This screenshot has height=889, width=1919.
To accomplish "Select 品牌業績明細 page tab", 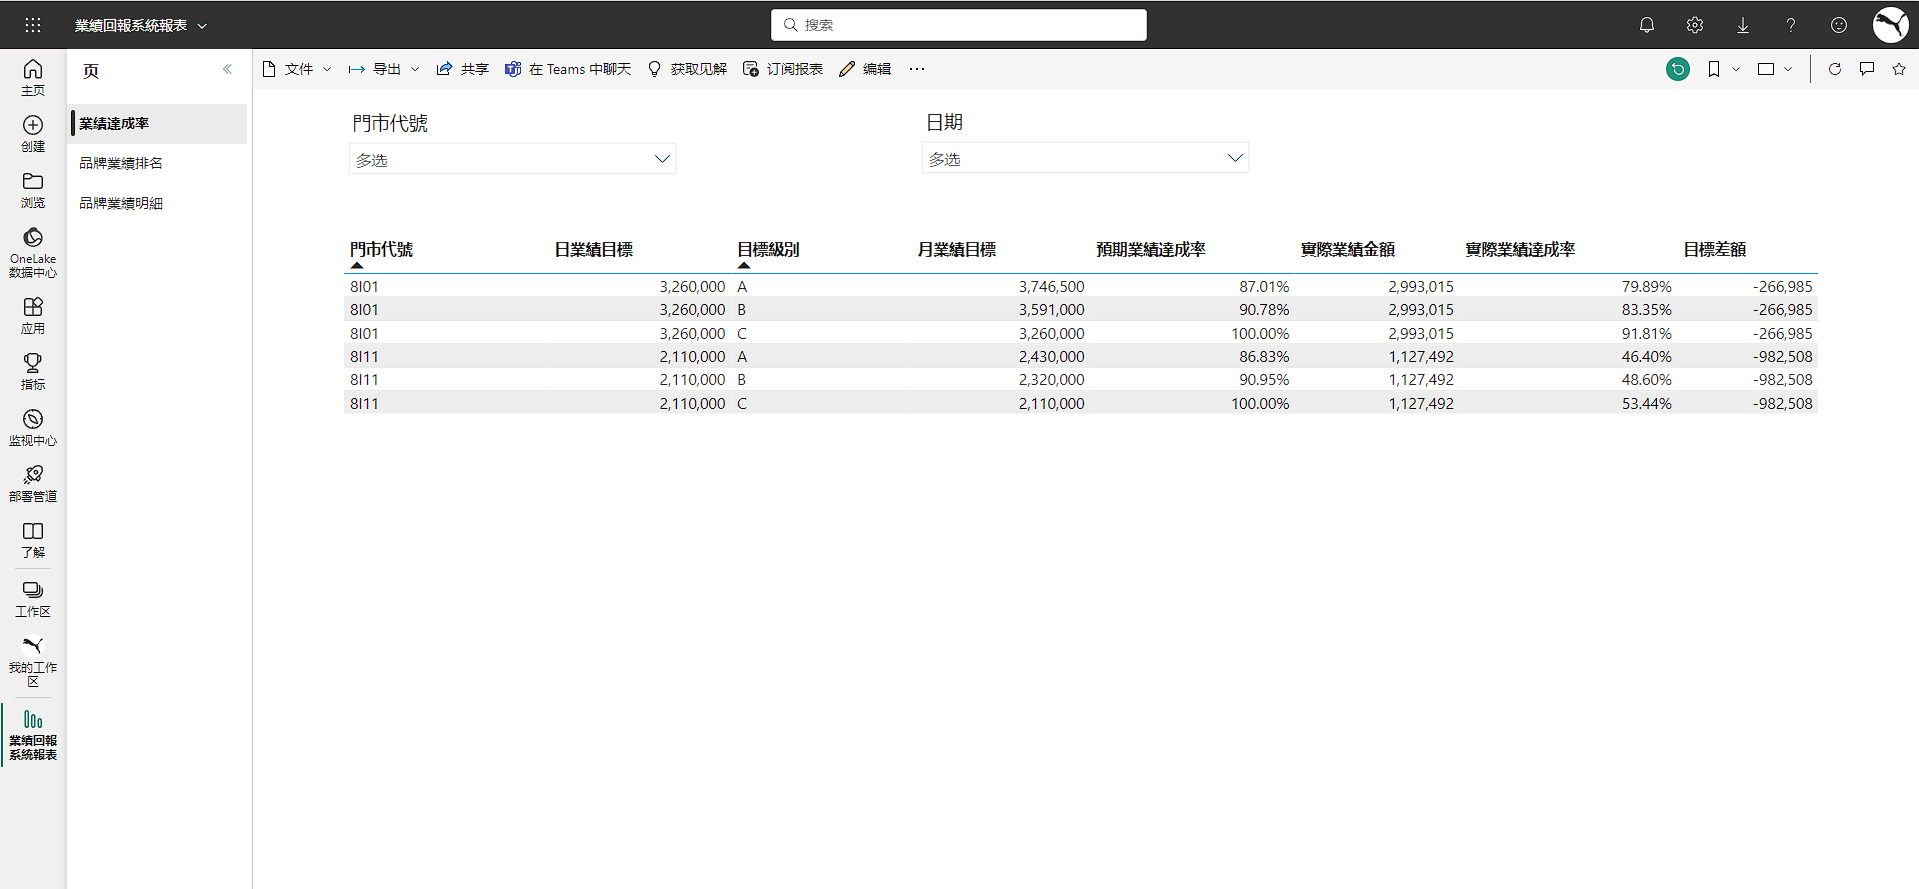I will click(x=158, y=203).
